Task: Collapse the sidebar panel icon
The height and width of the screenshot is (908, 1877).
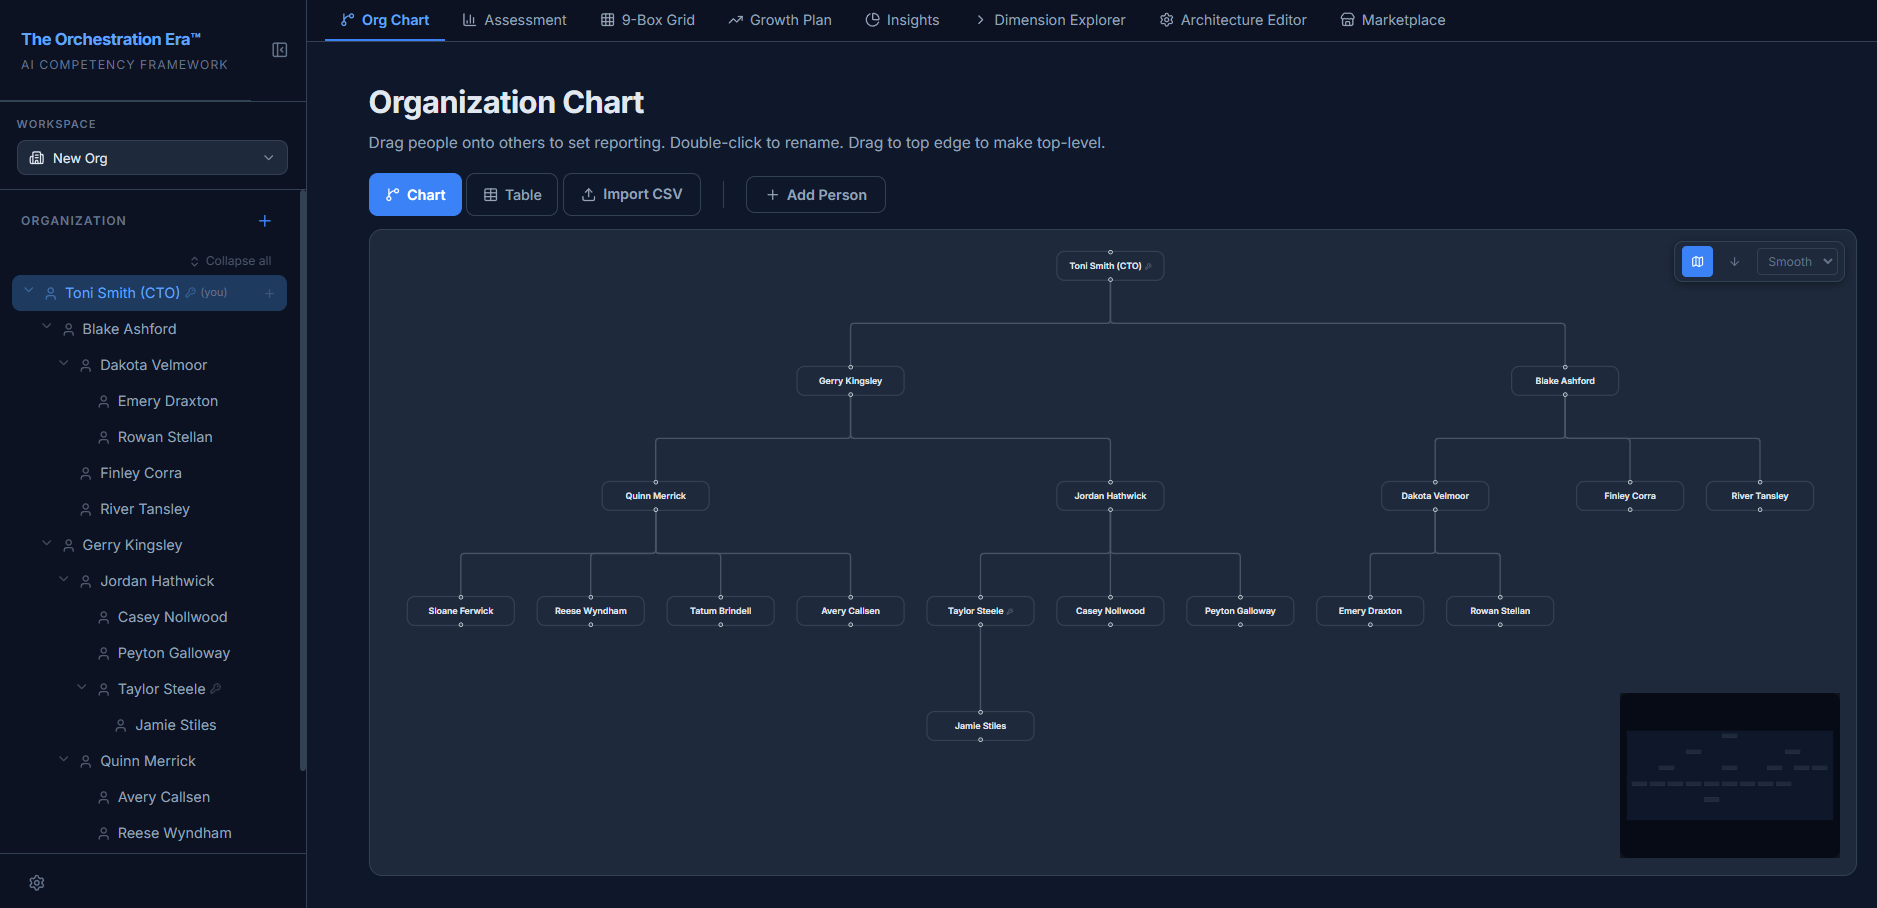Action: tap(280, 50)
